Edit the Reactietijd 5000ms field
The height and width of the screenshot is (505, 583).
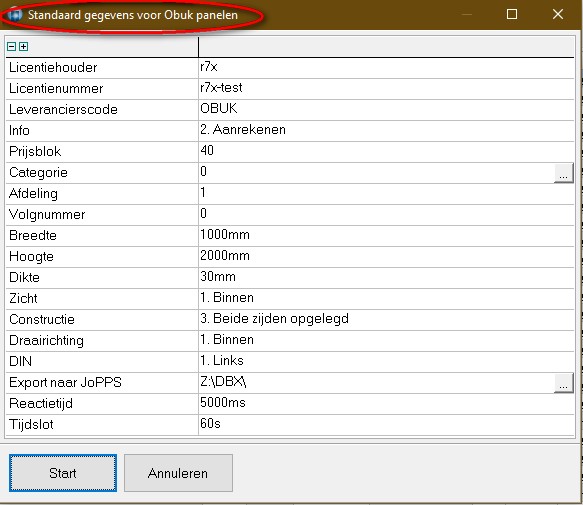[x=386, y=403]
